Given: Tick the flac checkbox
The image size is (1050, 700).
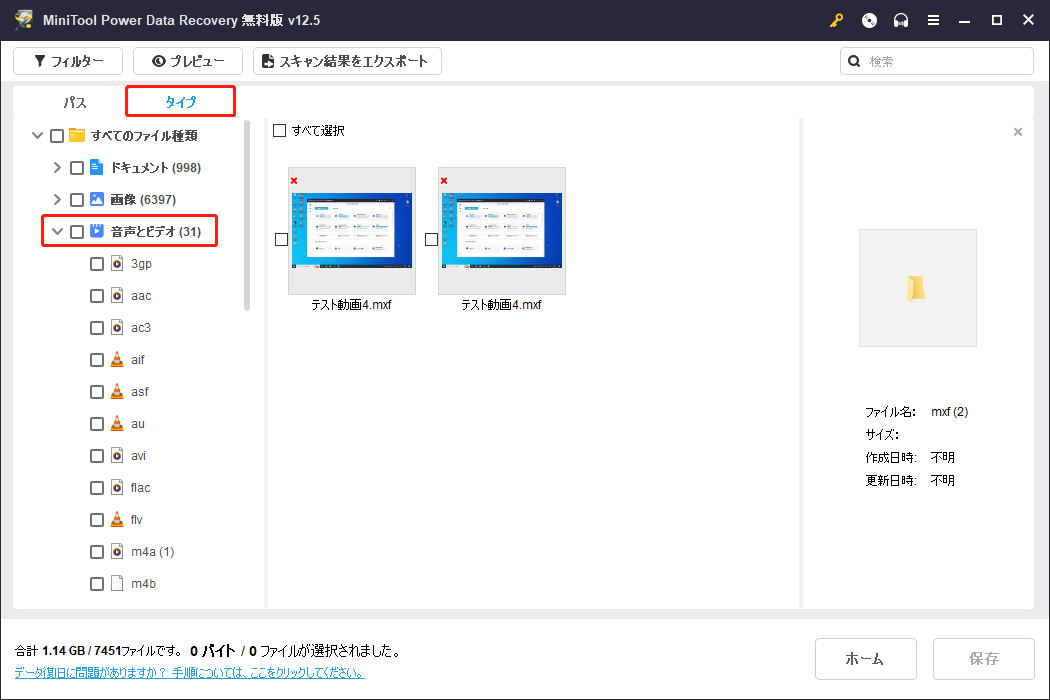Looking at the screenshot, I should point(97,488).
